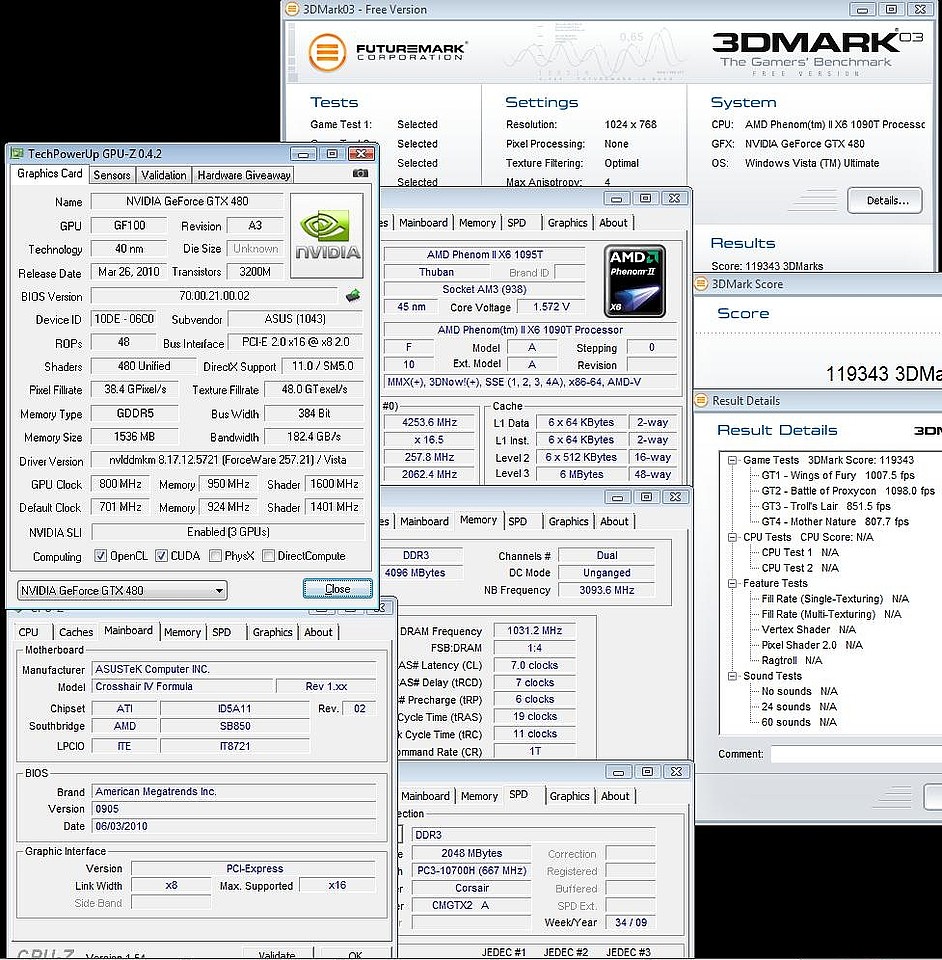Click the NVIDIA logo in GPU-Z
Screen dimensions: 942x960
[327, 236]
